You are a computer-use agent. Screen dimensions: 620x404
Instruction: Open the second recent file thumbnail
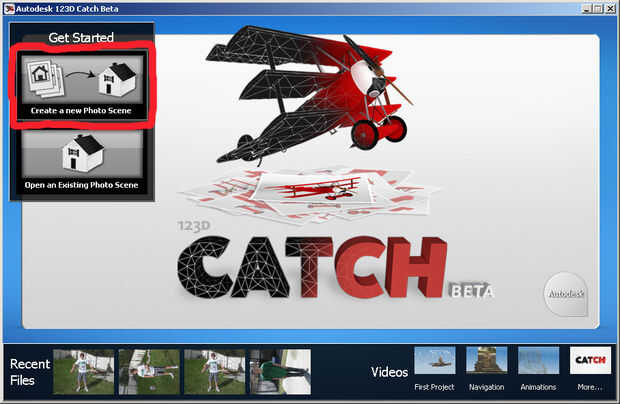click(149, 372)
